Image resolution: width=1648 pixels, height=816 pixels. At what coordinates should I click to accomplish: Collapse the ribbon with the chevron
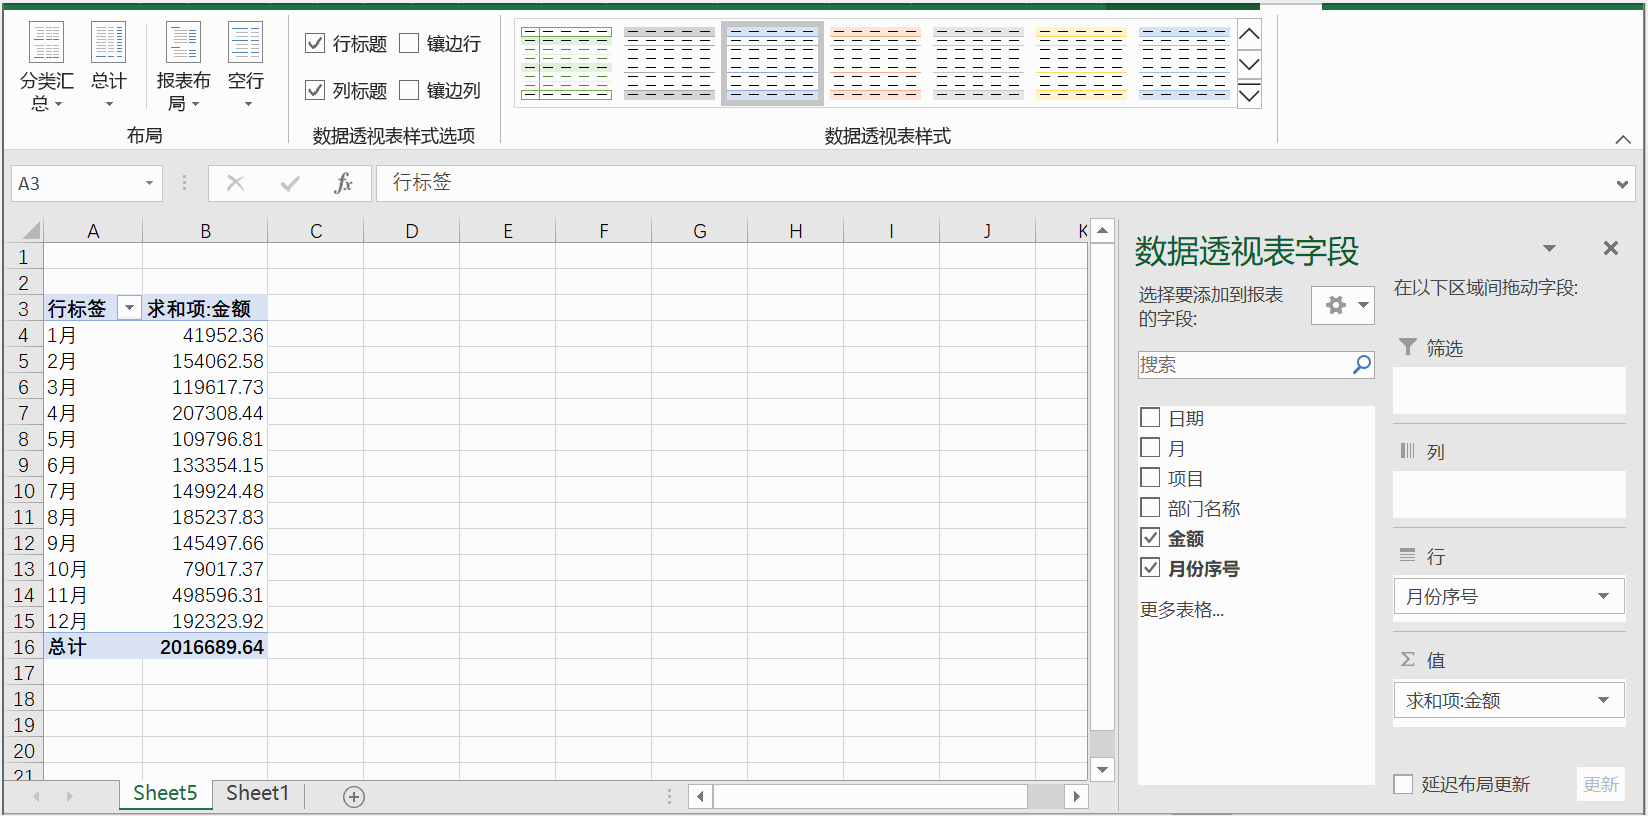point(1623,139)
